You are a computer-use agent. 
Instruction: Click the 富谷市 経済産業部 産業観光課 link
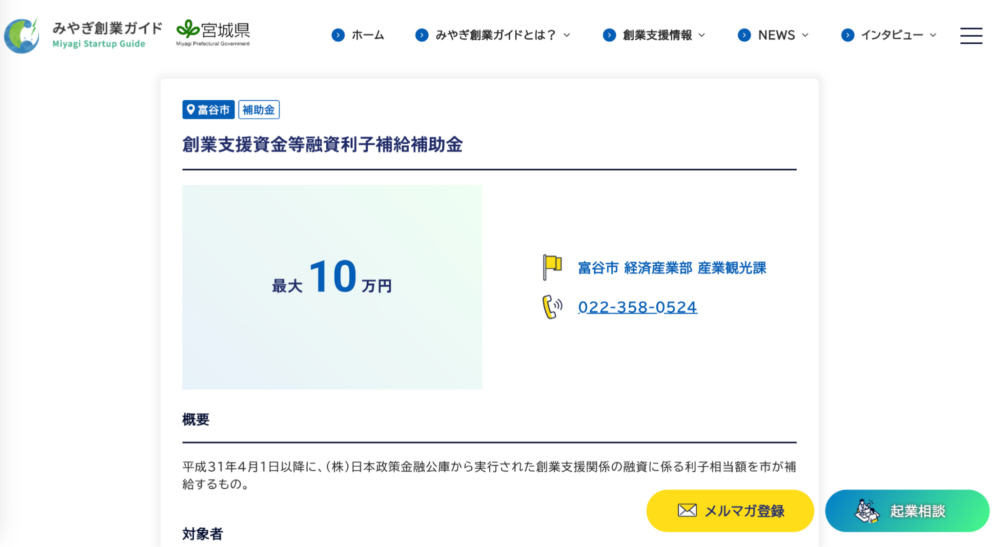[x=672, y=268]
